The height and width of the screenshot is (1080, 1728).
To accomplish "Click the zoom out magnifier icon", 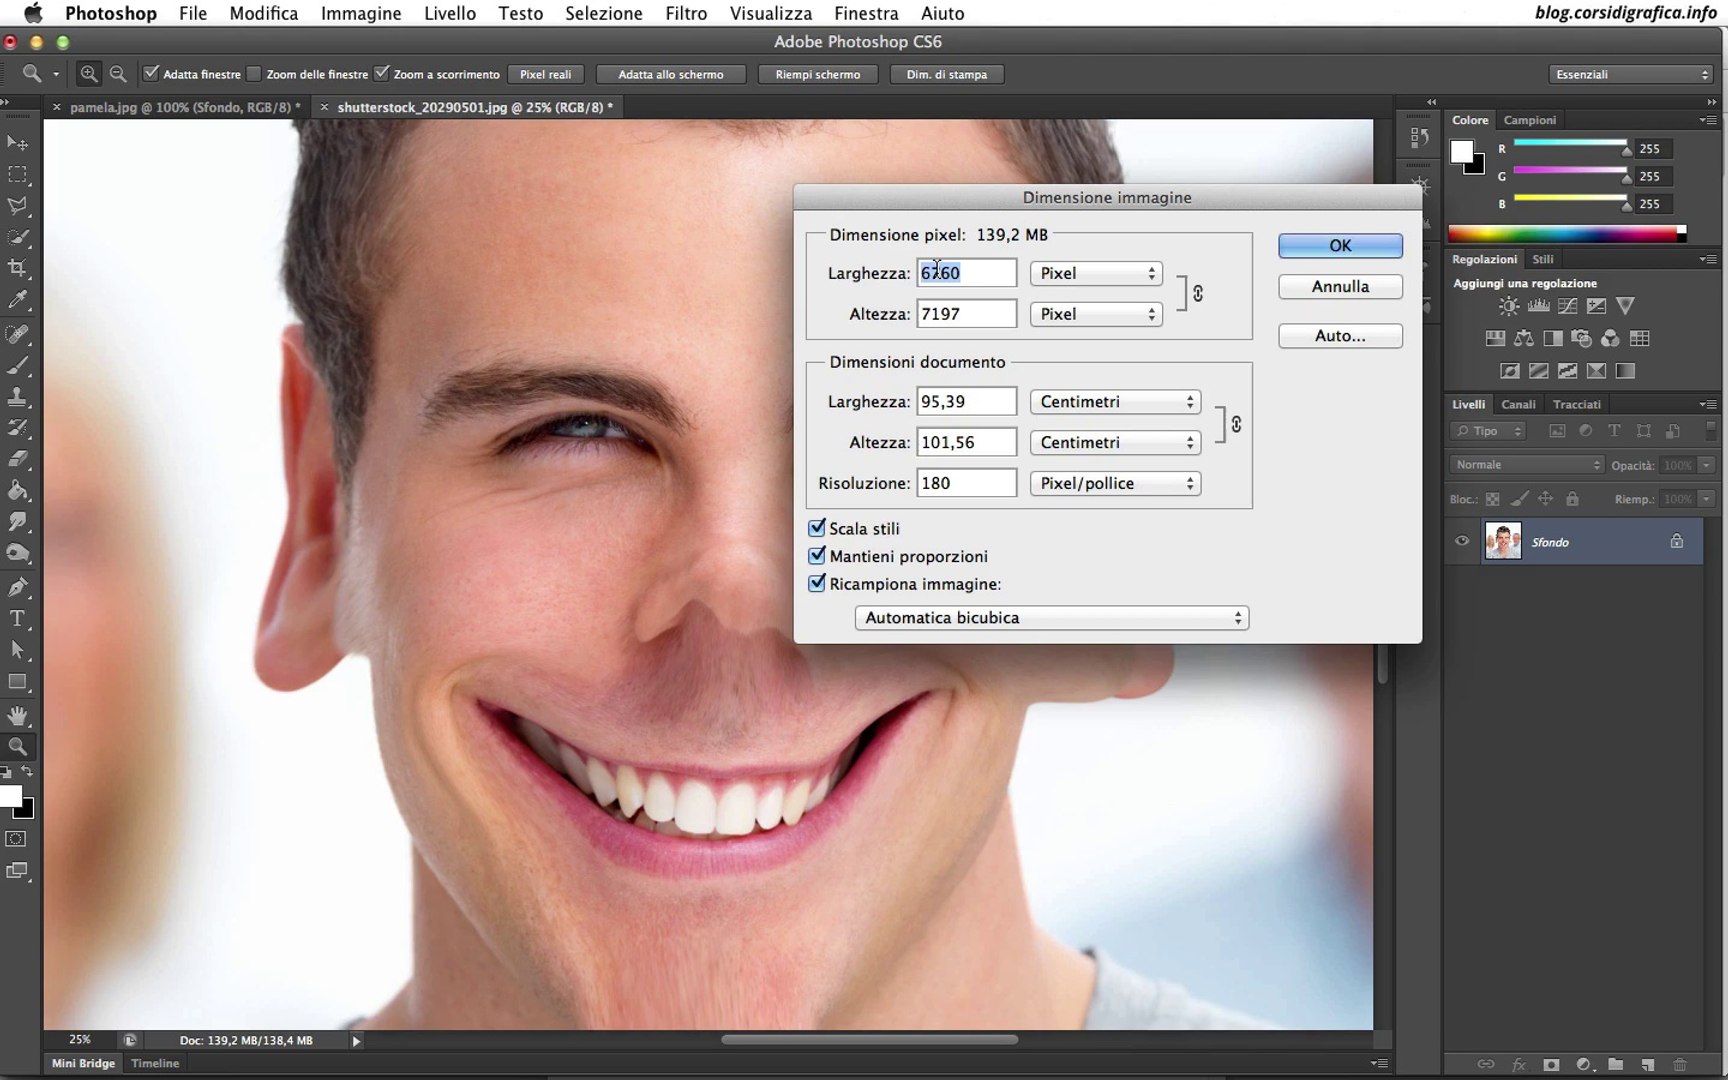I will pyautogui.click(x=118, y=74).
